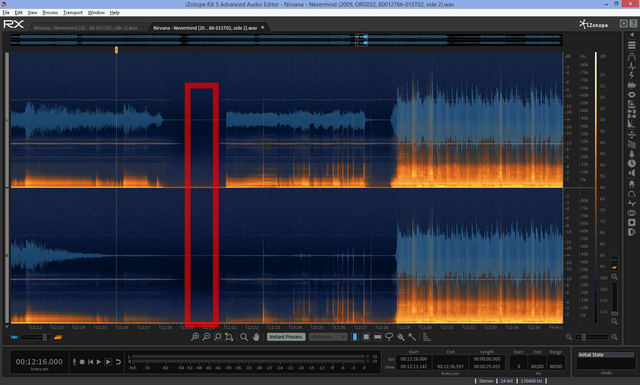
Task: Select the hand Grab tool
Action: 256,337
